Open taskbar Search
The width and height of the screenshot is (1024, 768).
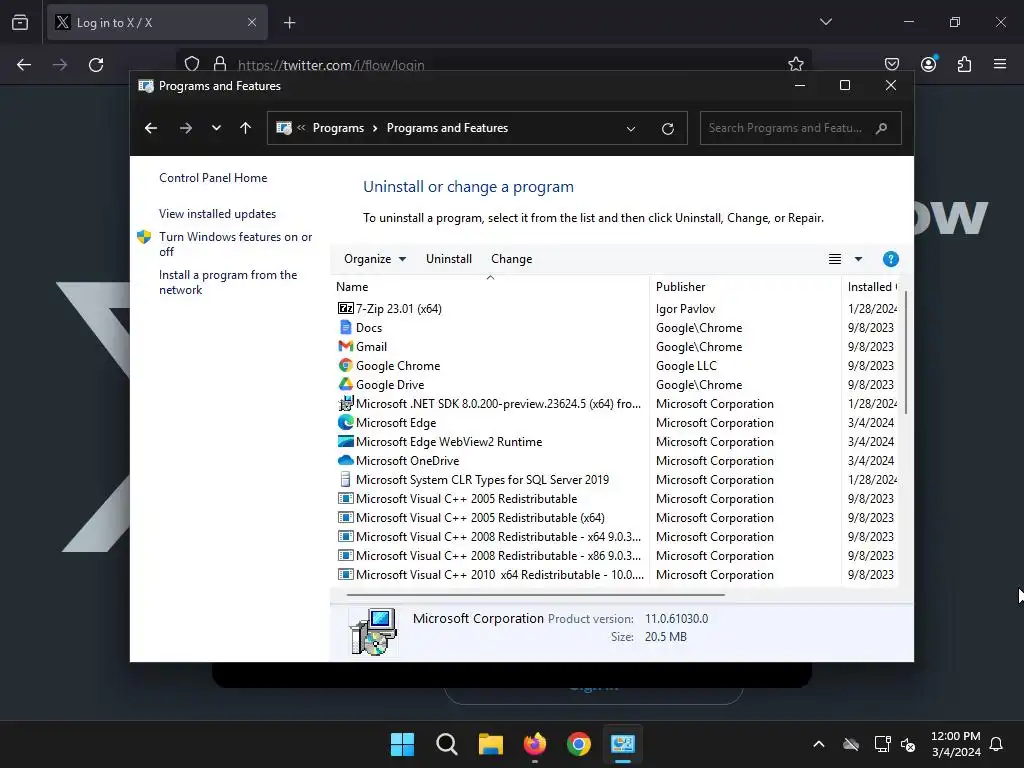(447, 744)
